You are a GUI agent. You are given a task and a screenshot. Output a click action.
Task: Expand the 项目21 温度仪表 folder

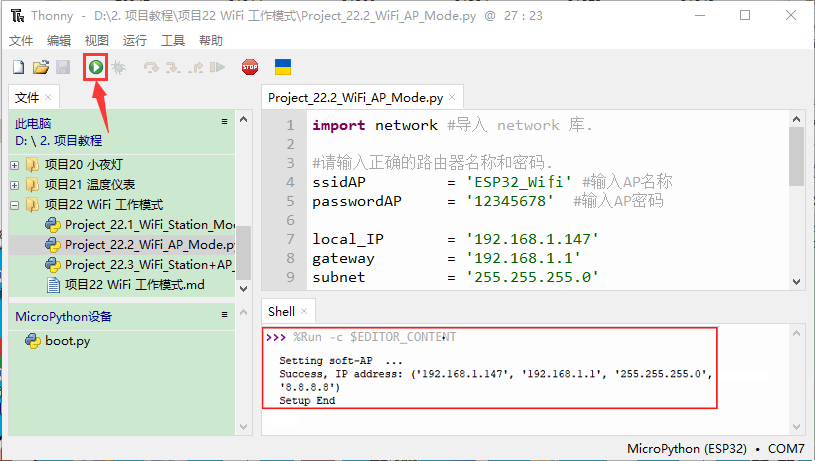(15, 184)
